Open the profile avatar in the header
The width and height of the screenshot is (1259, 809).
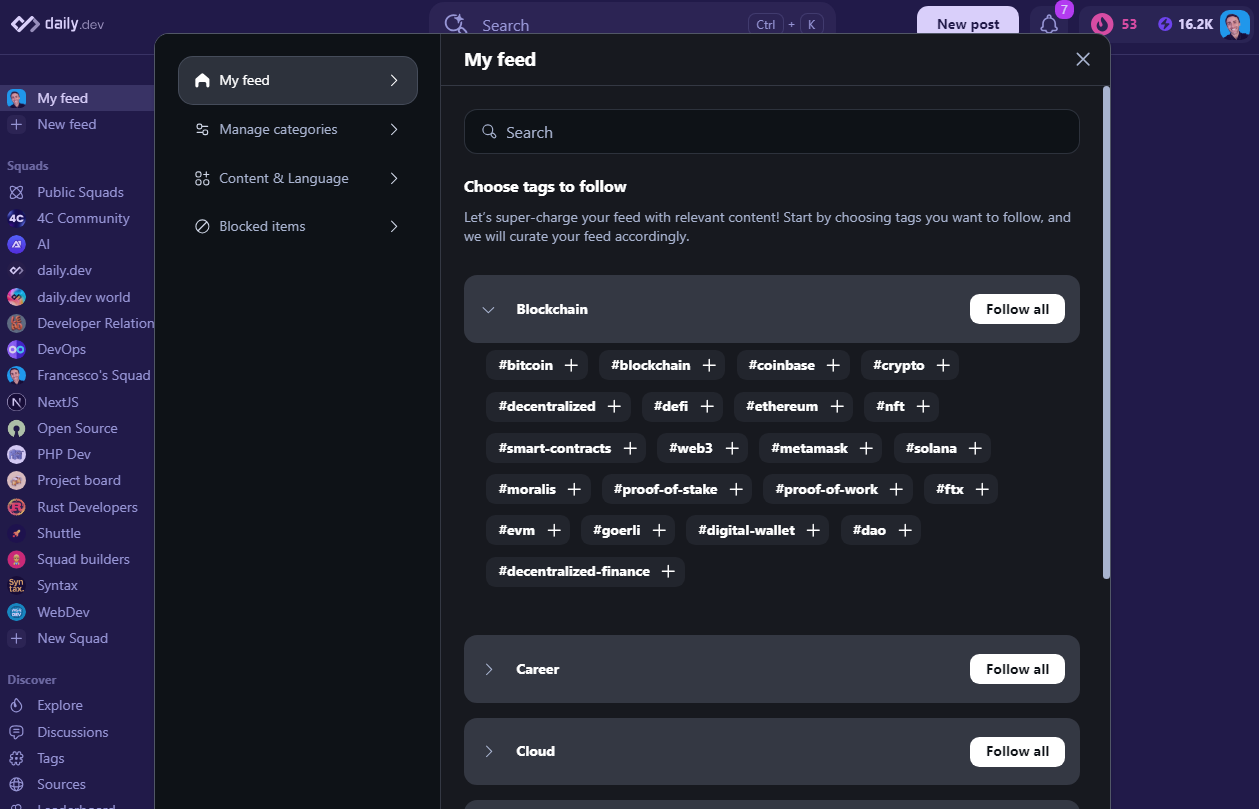[1235, 24]
